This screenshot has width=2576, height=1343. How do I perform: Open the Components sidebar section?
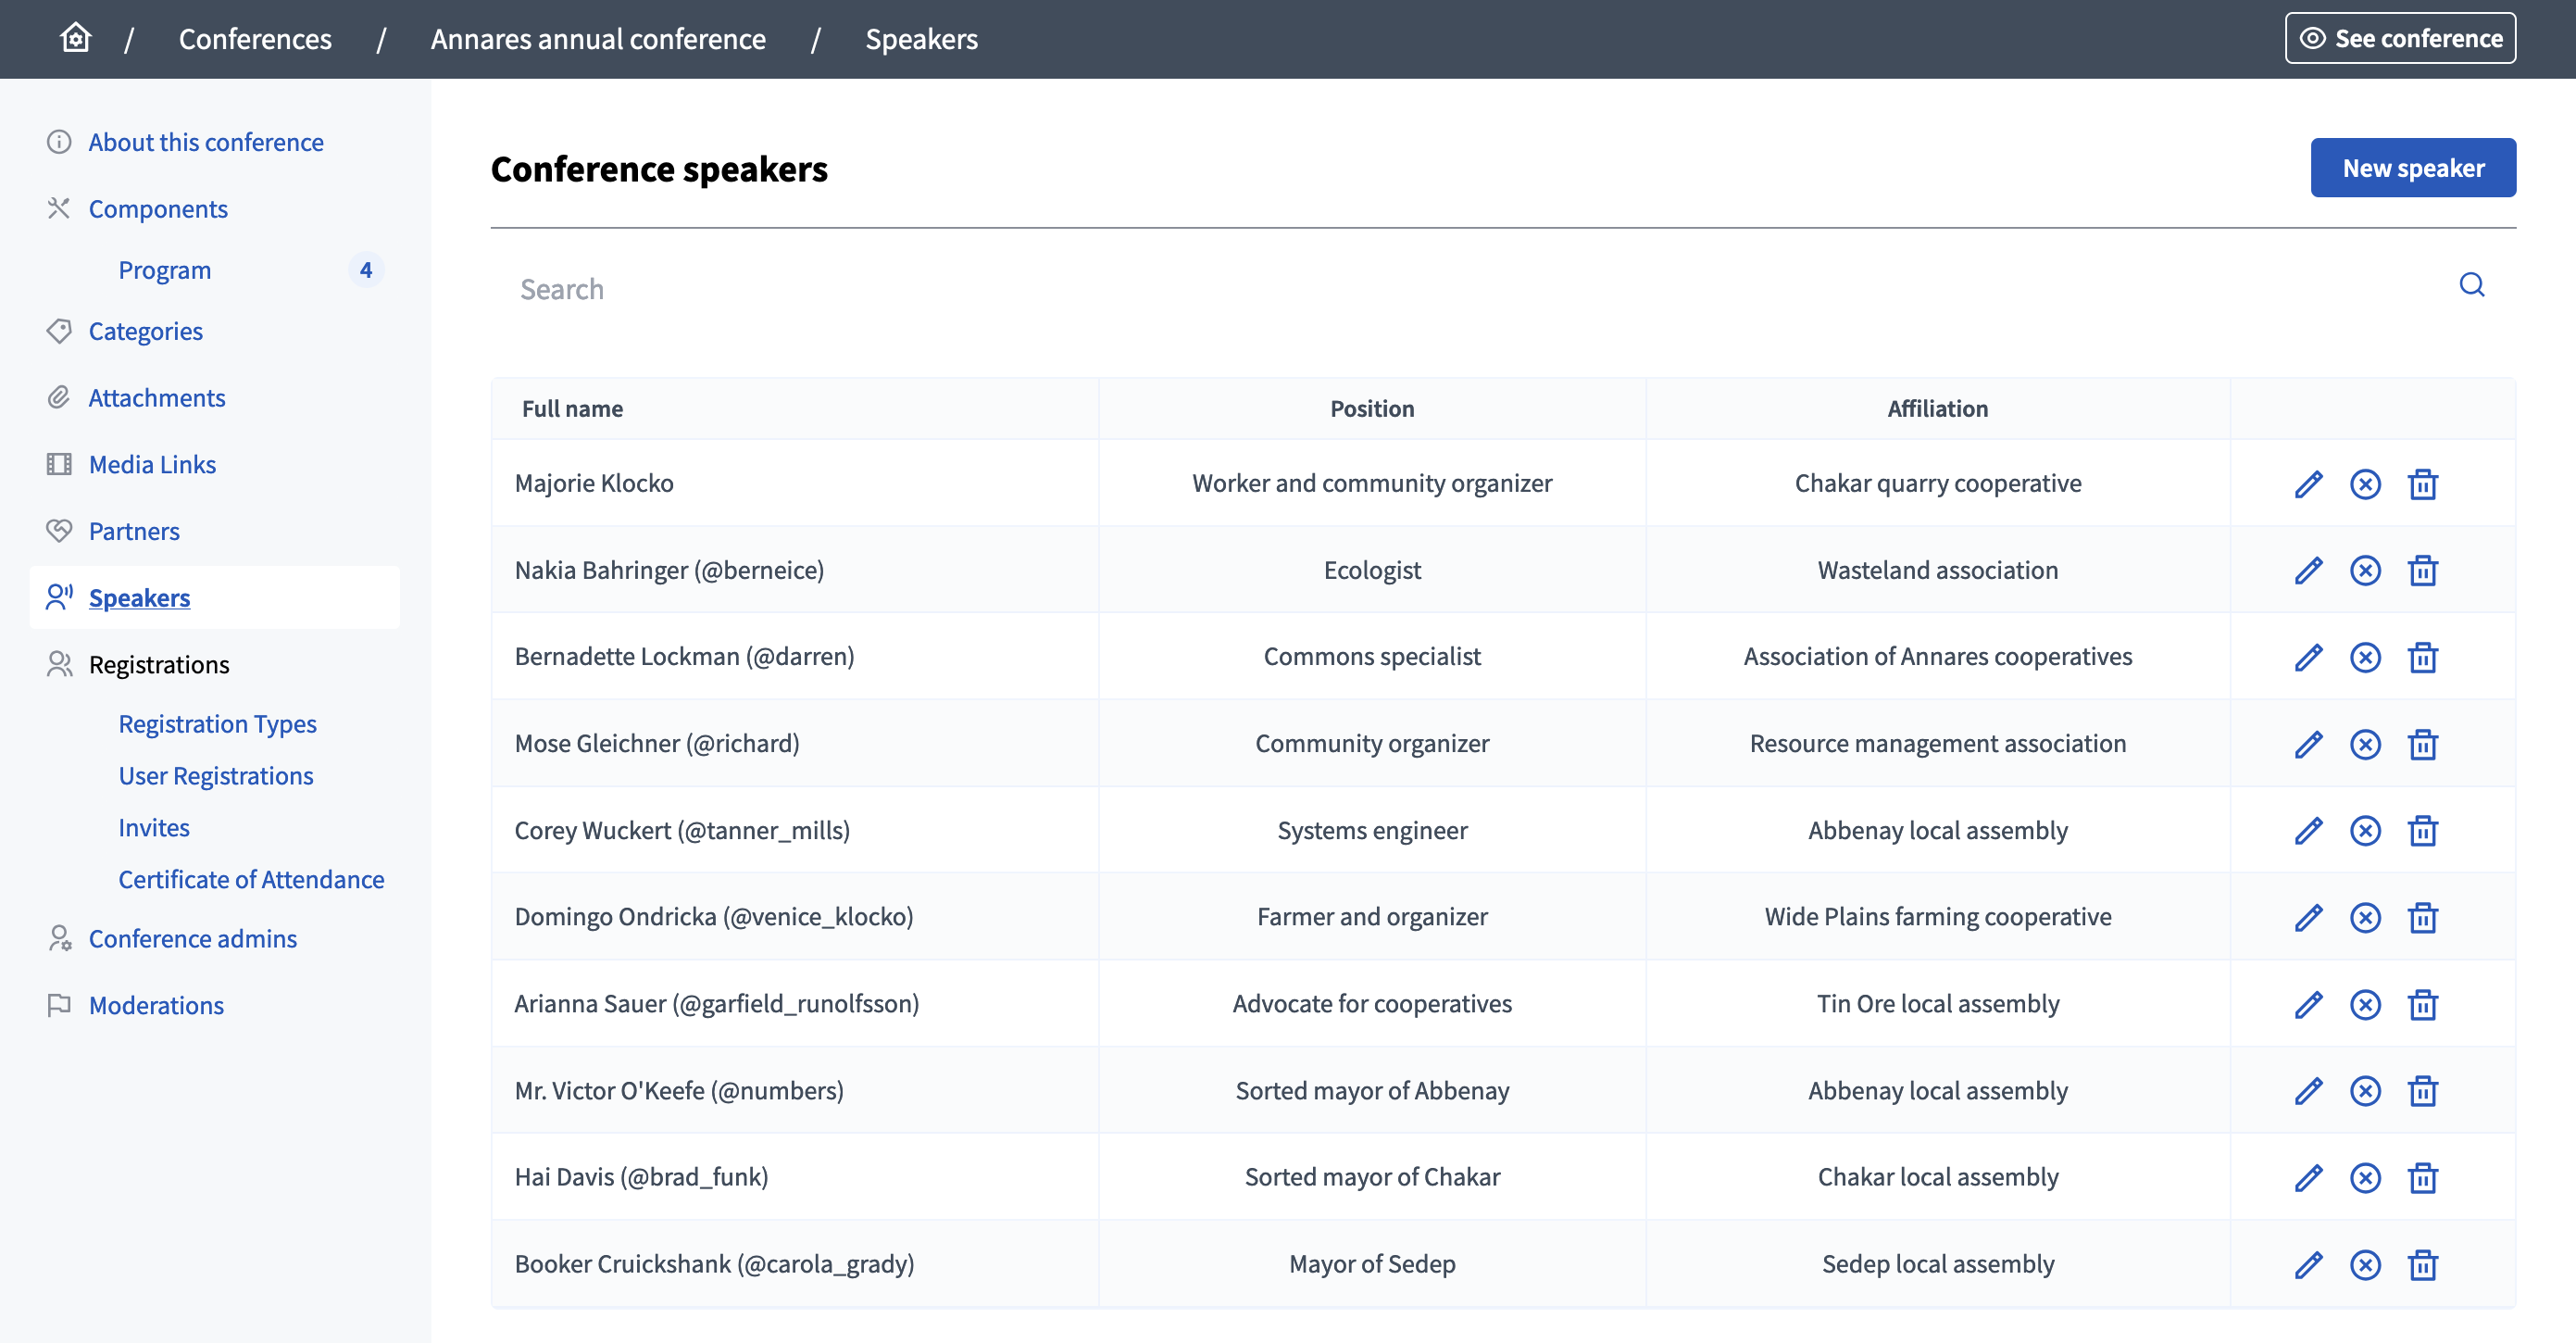pos(158,209)
